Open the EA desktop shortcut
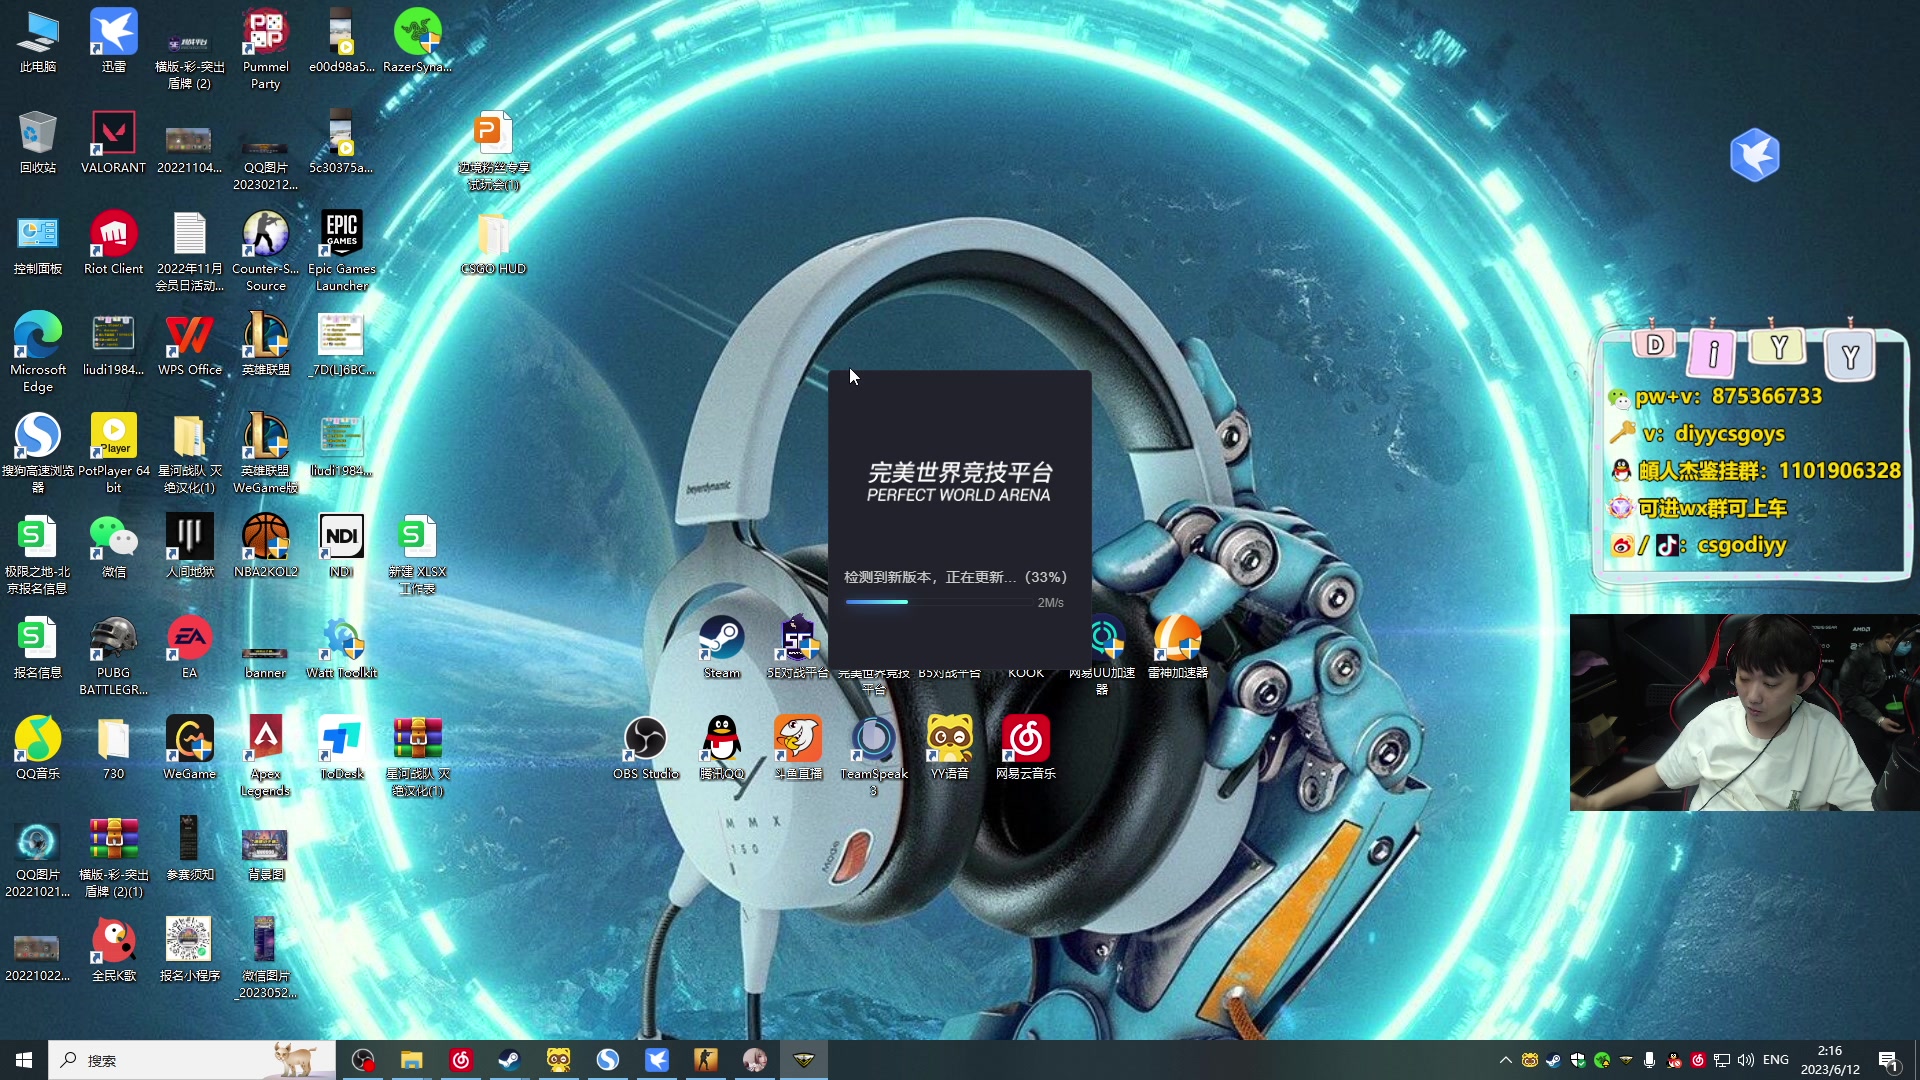This screenshot has height=1080, width=1920. click(190, 648)
